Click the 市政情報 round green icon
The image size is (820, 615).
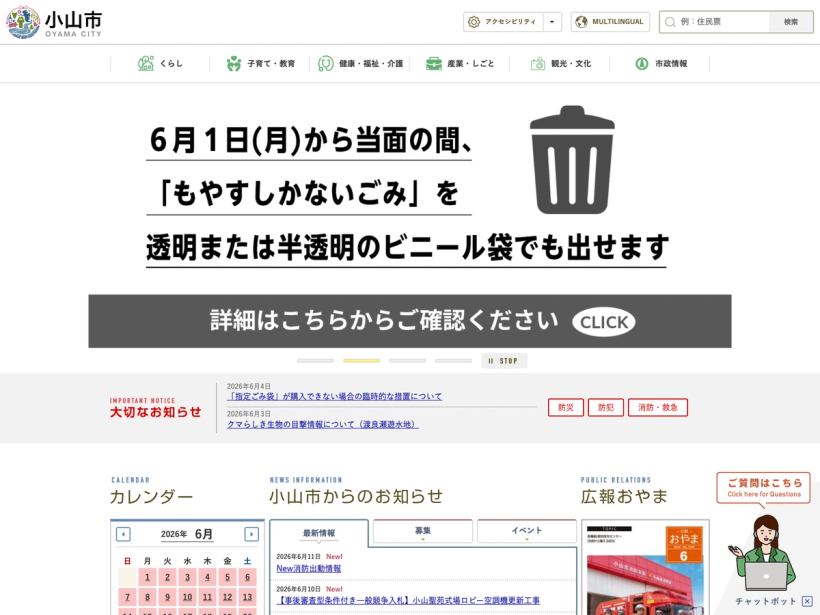642,64
